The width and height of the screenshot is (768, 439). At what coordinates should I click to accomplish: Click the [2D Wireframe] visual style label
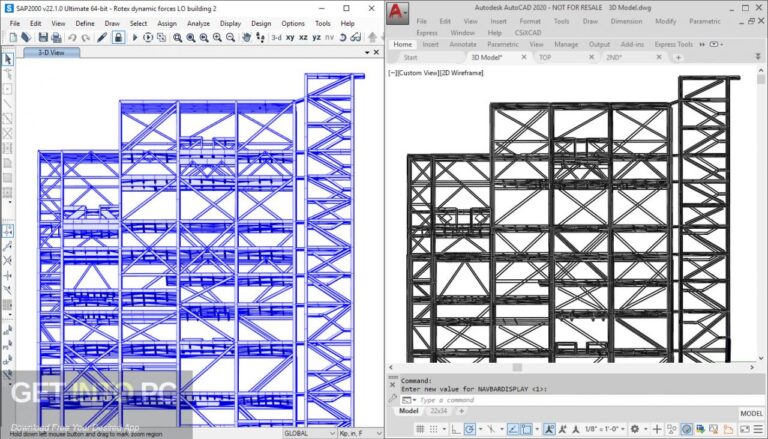click(461, 73)
